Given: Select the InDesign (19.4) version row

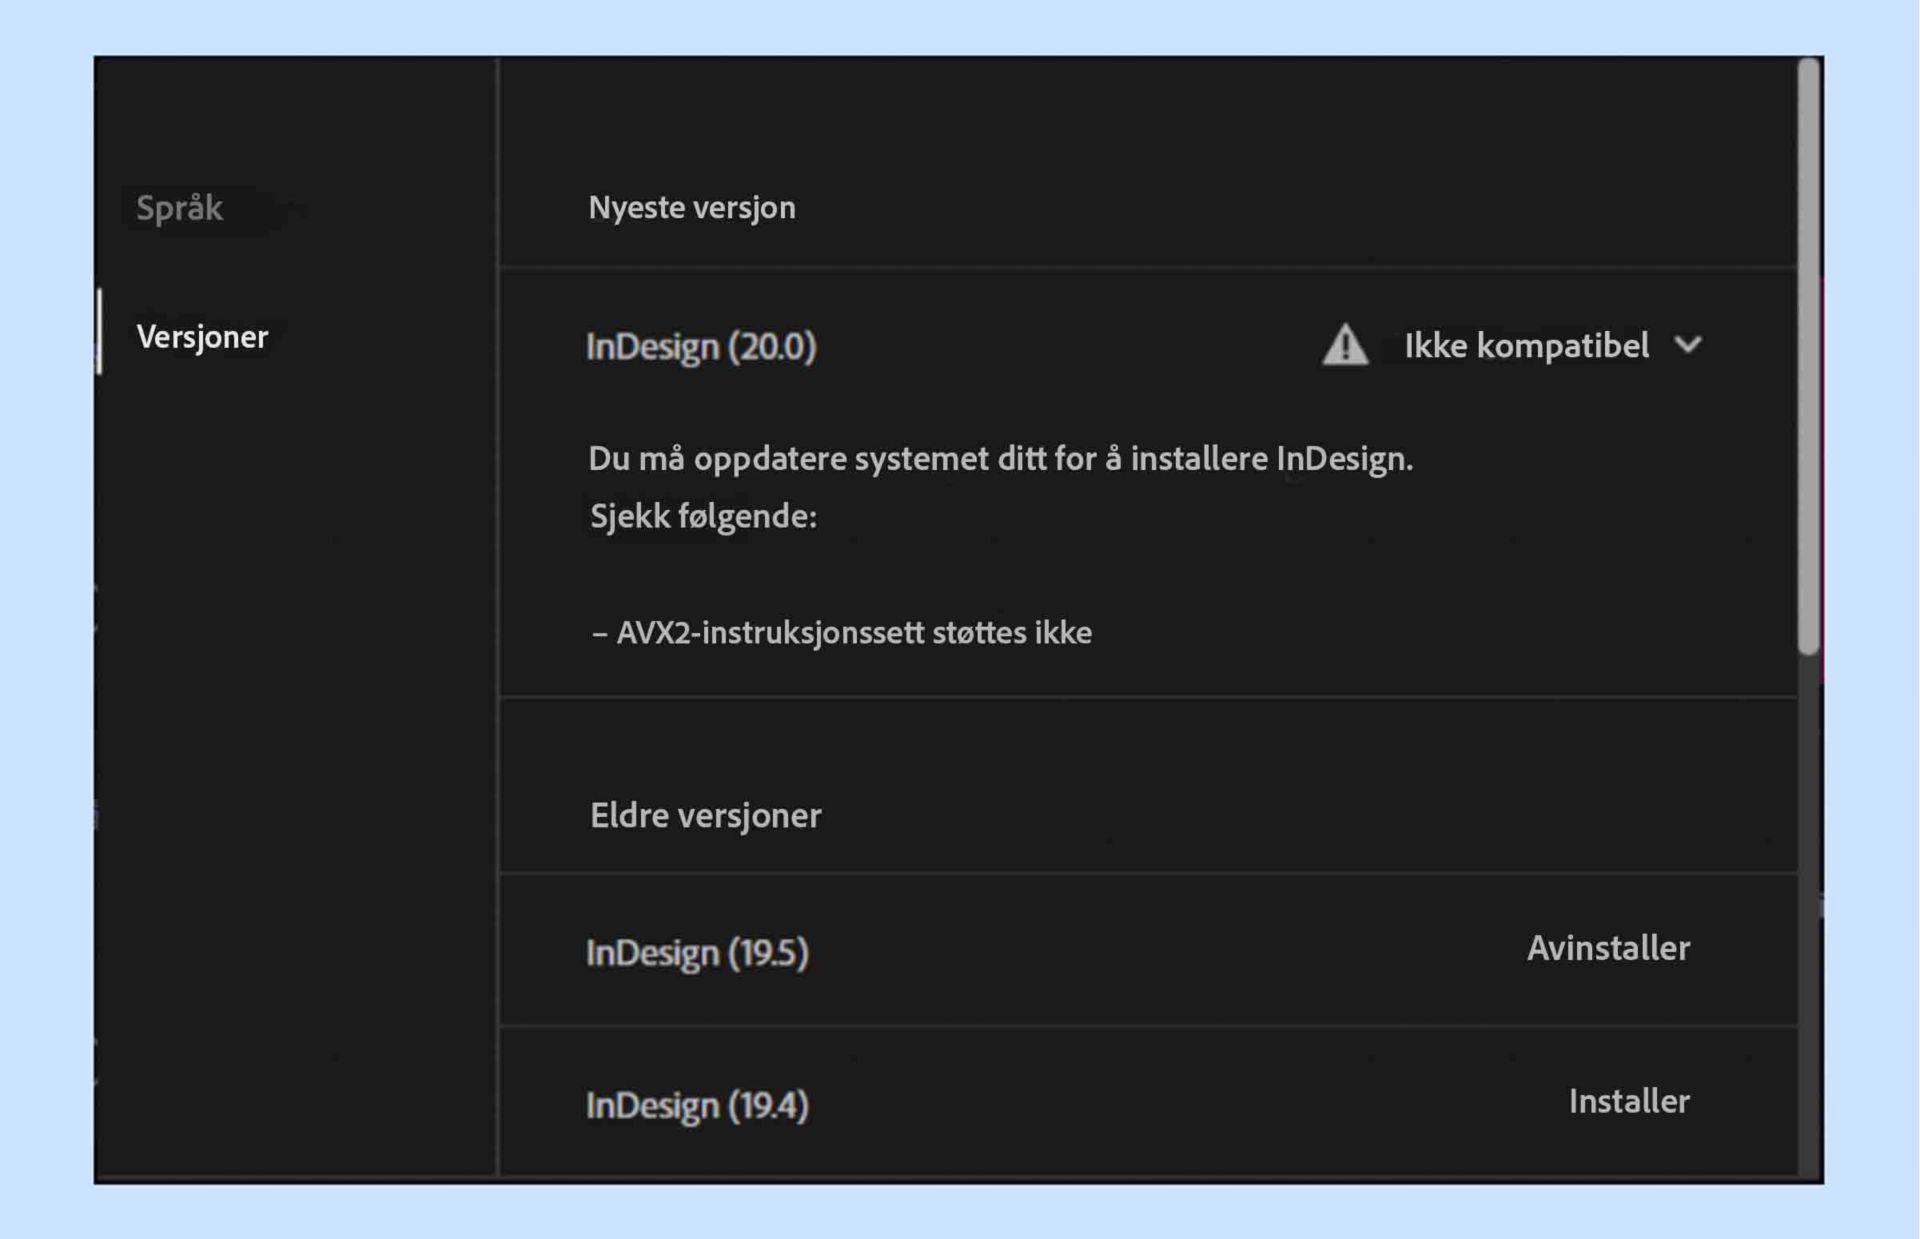Looking at the screenshot, I should pyautogui.click(x=697, y=1105).
